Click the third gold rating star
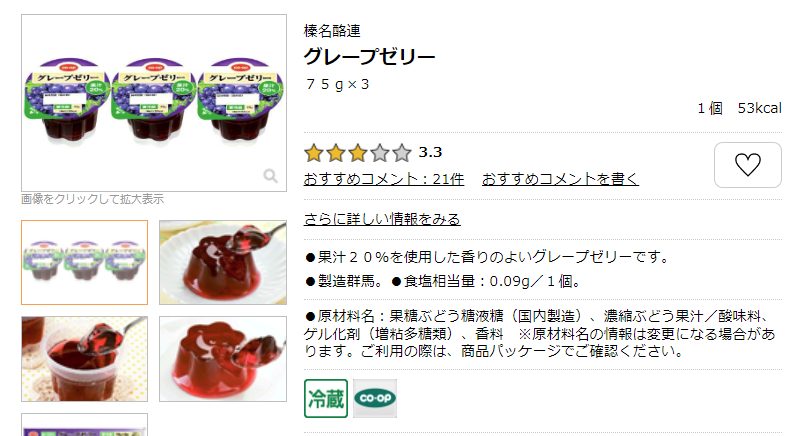 (358, 153)
